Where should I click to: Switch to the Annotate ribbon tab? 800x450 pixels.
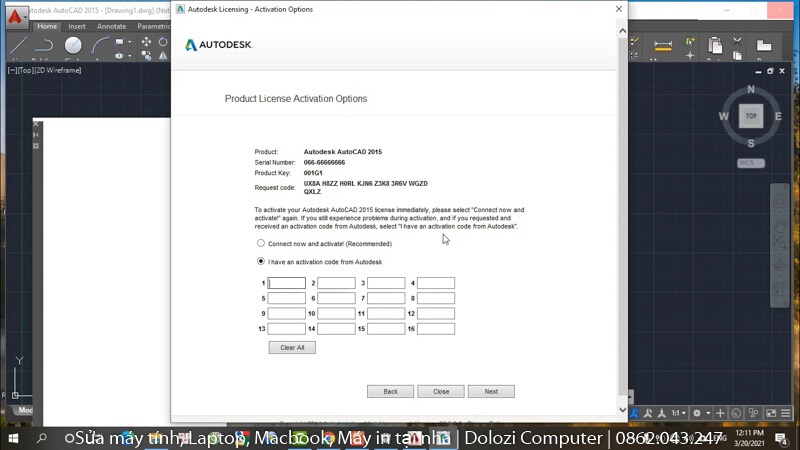point(111,26)
